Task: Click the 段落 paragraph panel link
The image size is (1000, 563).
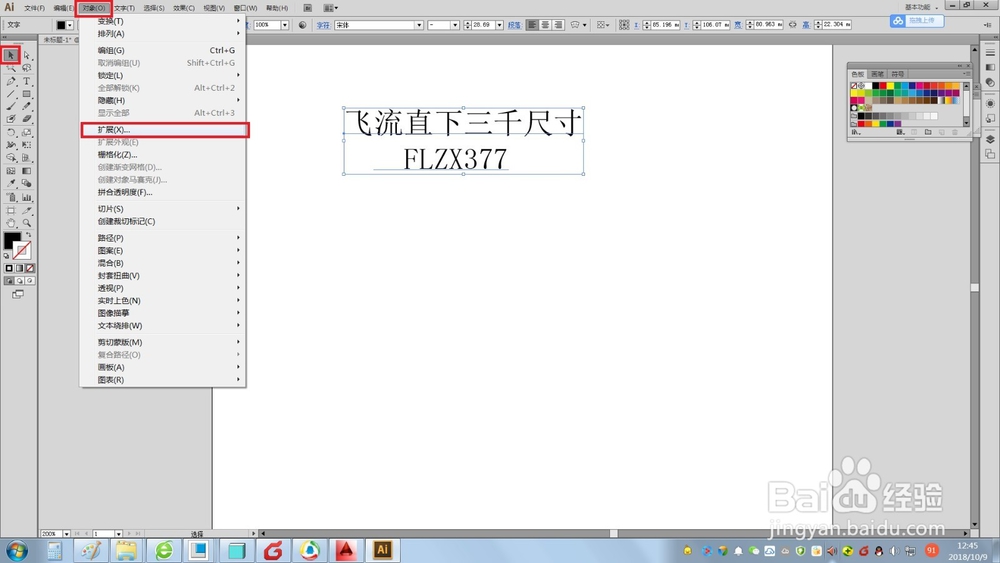Action: [x=514, y=25]
